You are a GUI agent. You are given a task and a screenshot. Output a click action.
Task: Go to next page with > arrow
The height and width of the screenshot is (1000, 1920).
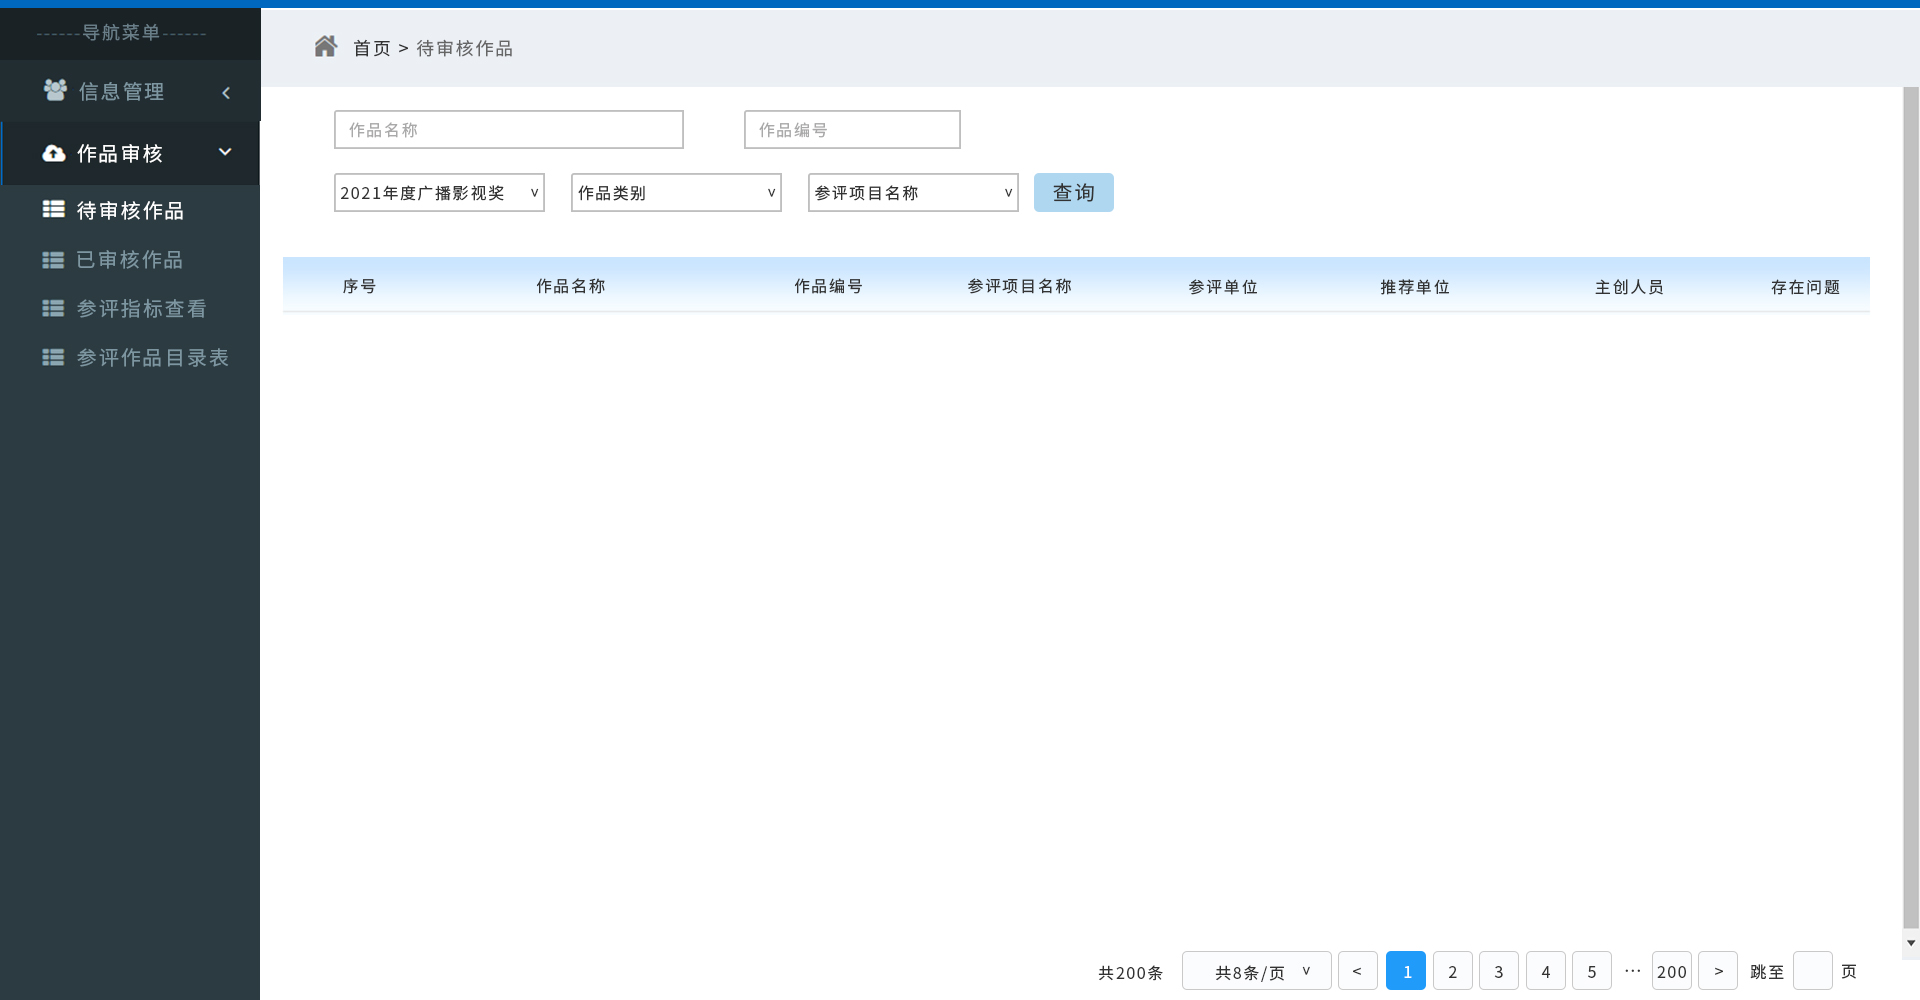(1718, 971)
